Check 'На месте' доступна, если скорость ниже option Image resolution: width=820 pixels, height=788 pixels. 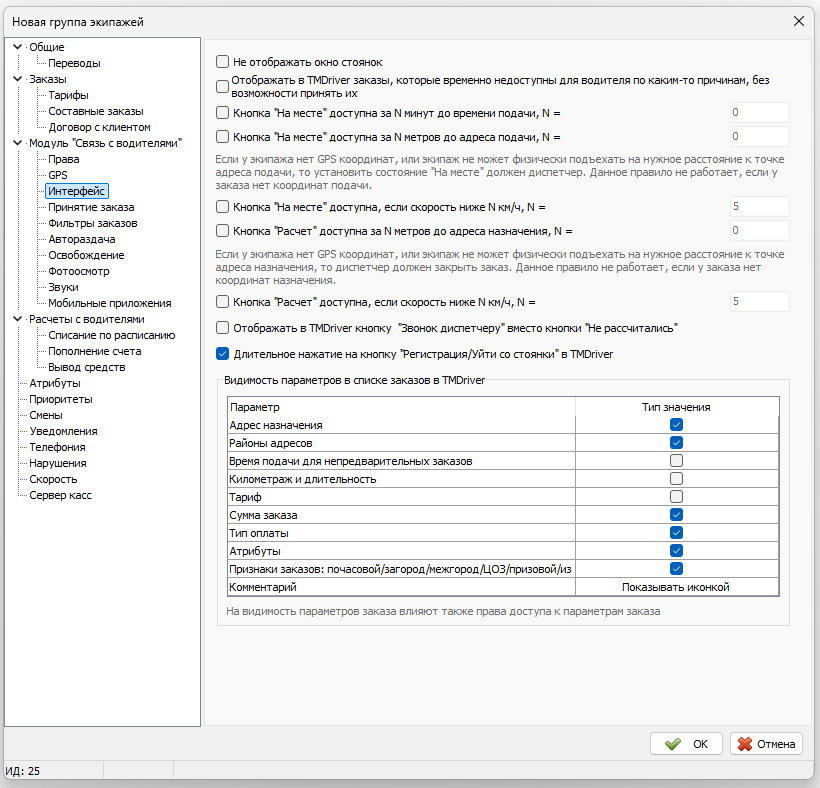pos(222,207)
